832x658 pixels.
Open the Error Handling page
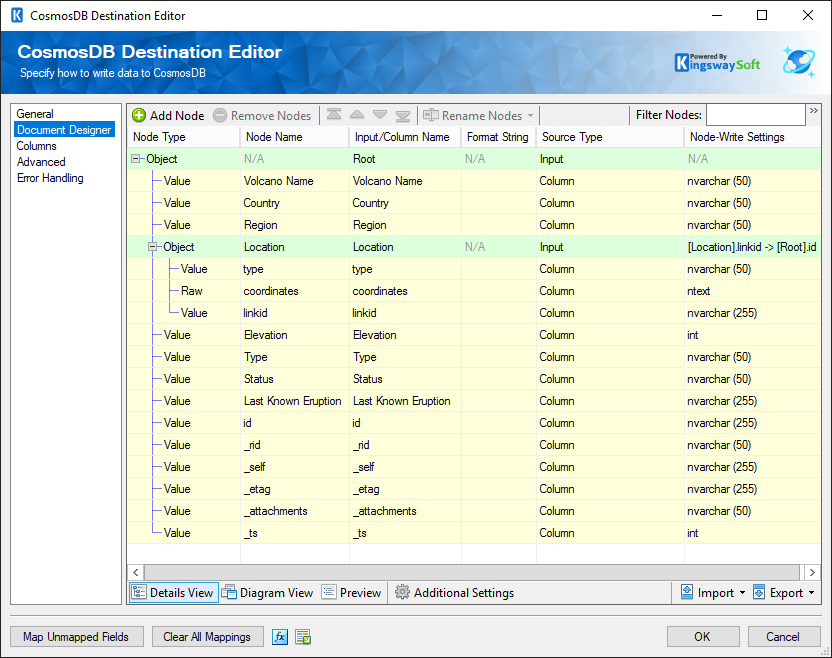pos(50,178)
